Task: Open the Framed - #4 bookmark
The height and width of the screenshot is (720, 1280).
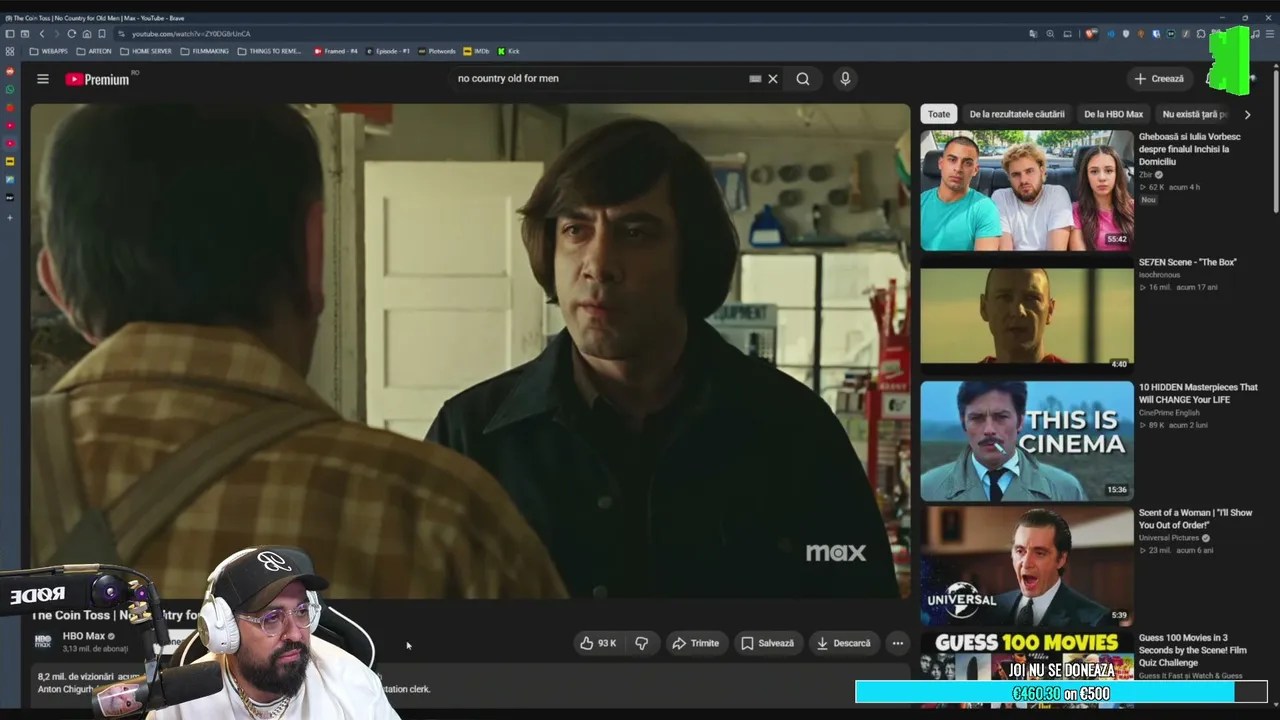Action: 335,51
